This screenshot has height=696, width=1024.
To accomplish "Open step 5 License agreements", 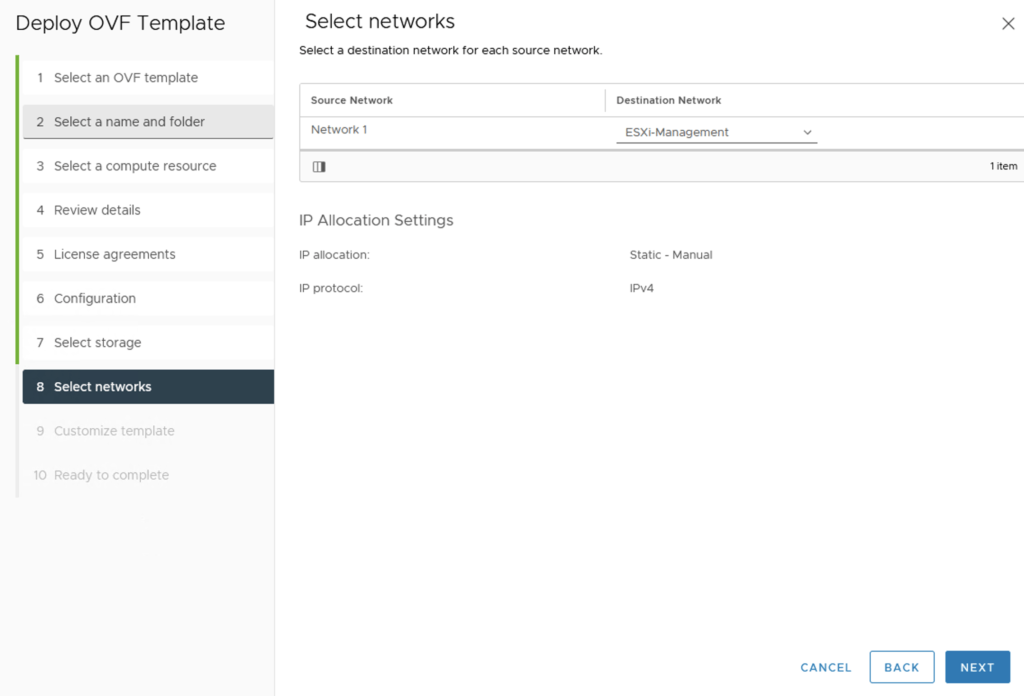I will tap(114, 254).
